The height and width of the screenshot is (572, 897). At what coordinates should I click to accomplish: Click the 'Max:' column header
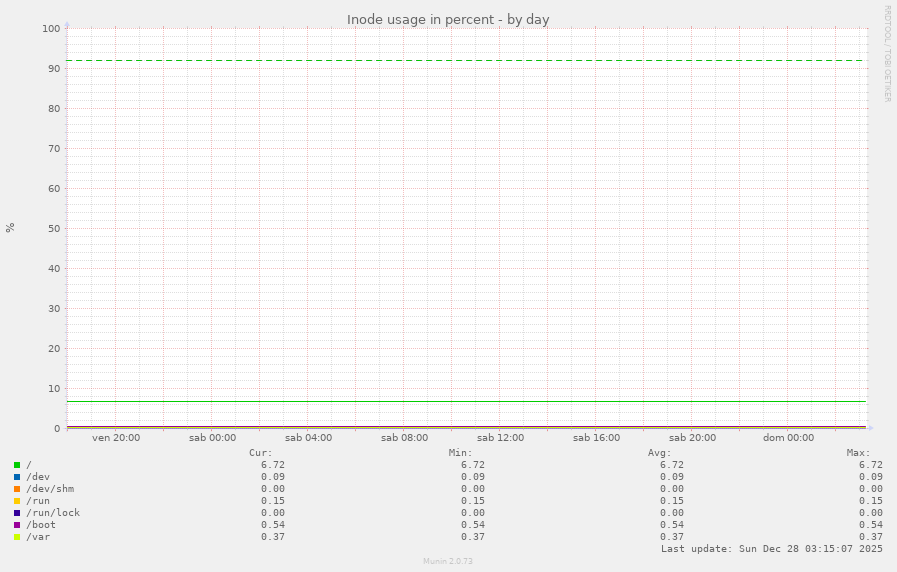point(859,453)
